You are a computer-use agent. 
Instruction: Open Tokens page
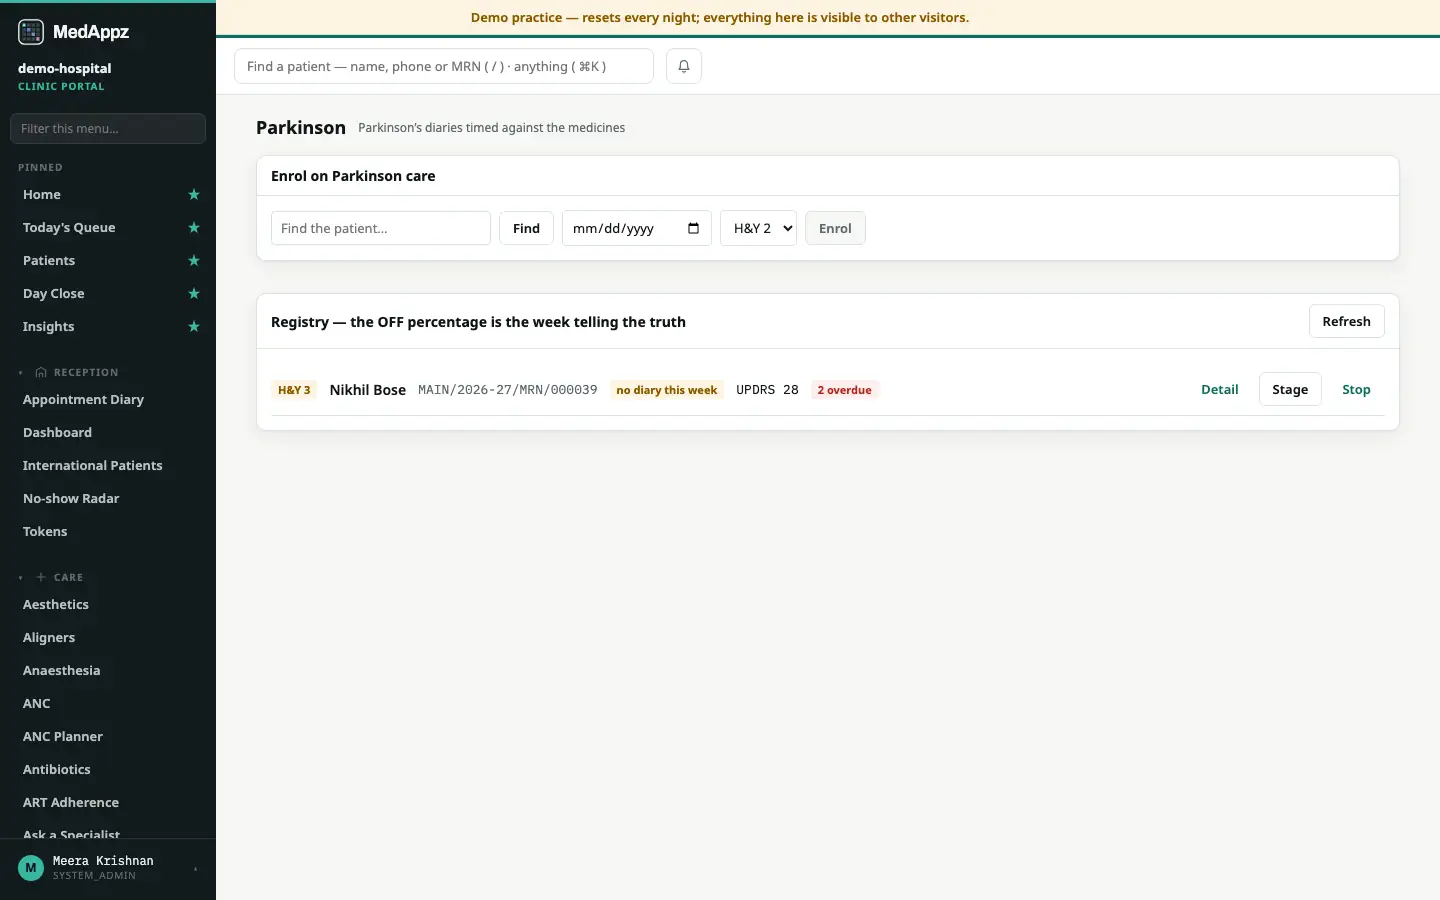click(45, 532)
